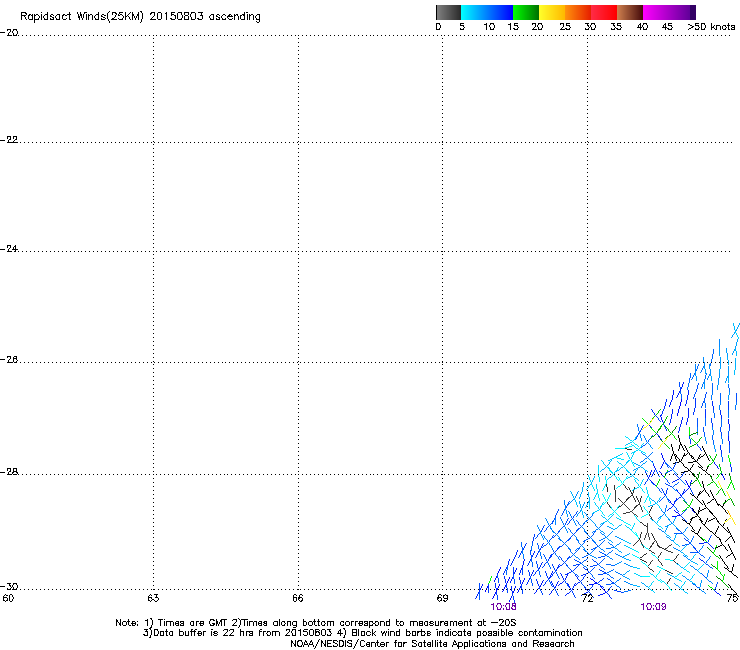This screenshot has width=740, height=650.
Task: Click the note line about 'Data buffer is 22 hrs'
Action: pos(362,633)
